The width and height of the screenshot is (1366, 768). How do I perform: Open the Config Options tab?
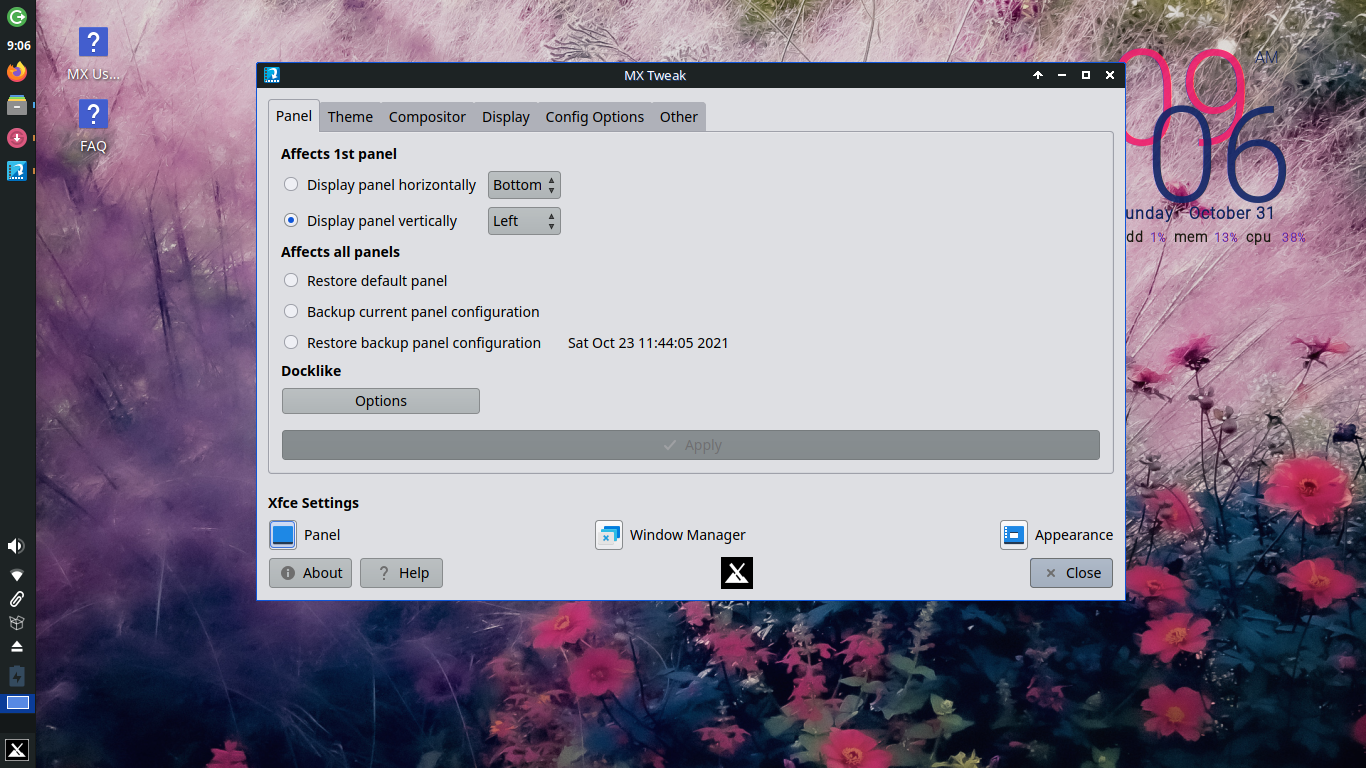pos(595,117)
